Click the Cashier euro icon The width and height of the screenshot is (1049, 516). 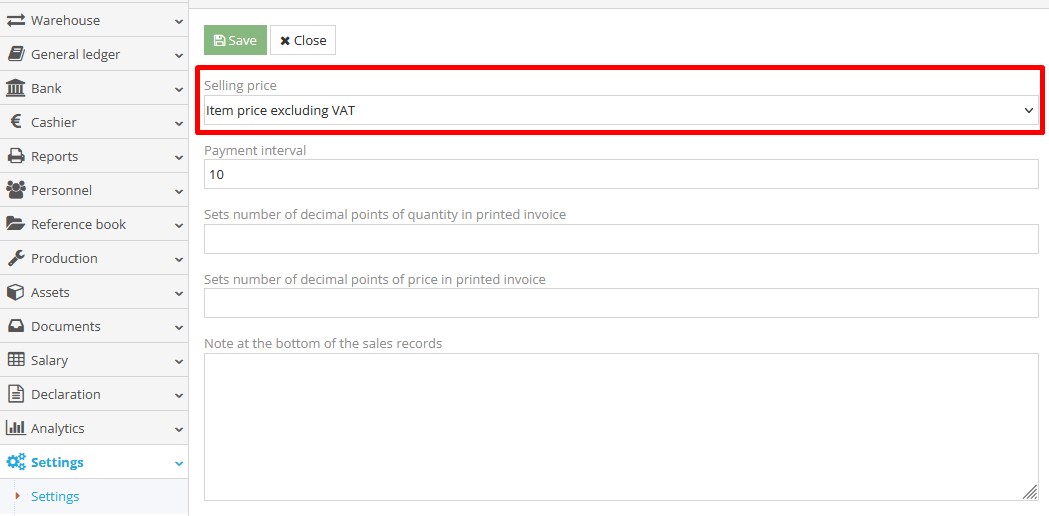[16, 122]
